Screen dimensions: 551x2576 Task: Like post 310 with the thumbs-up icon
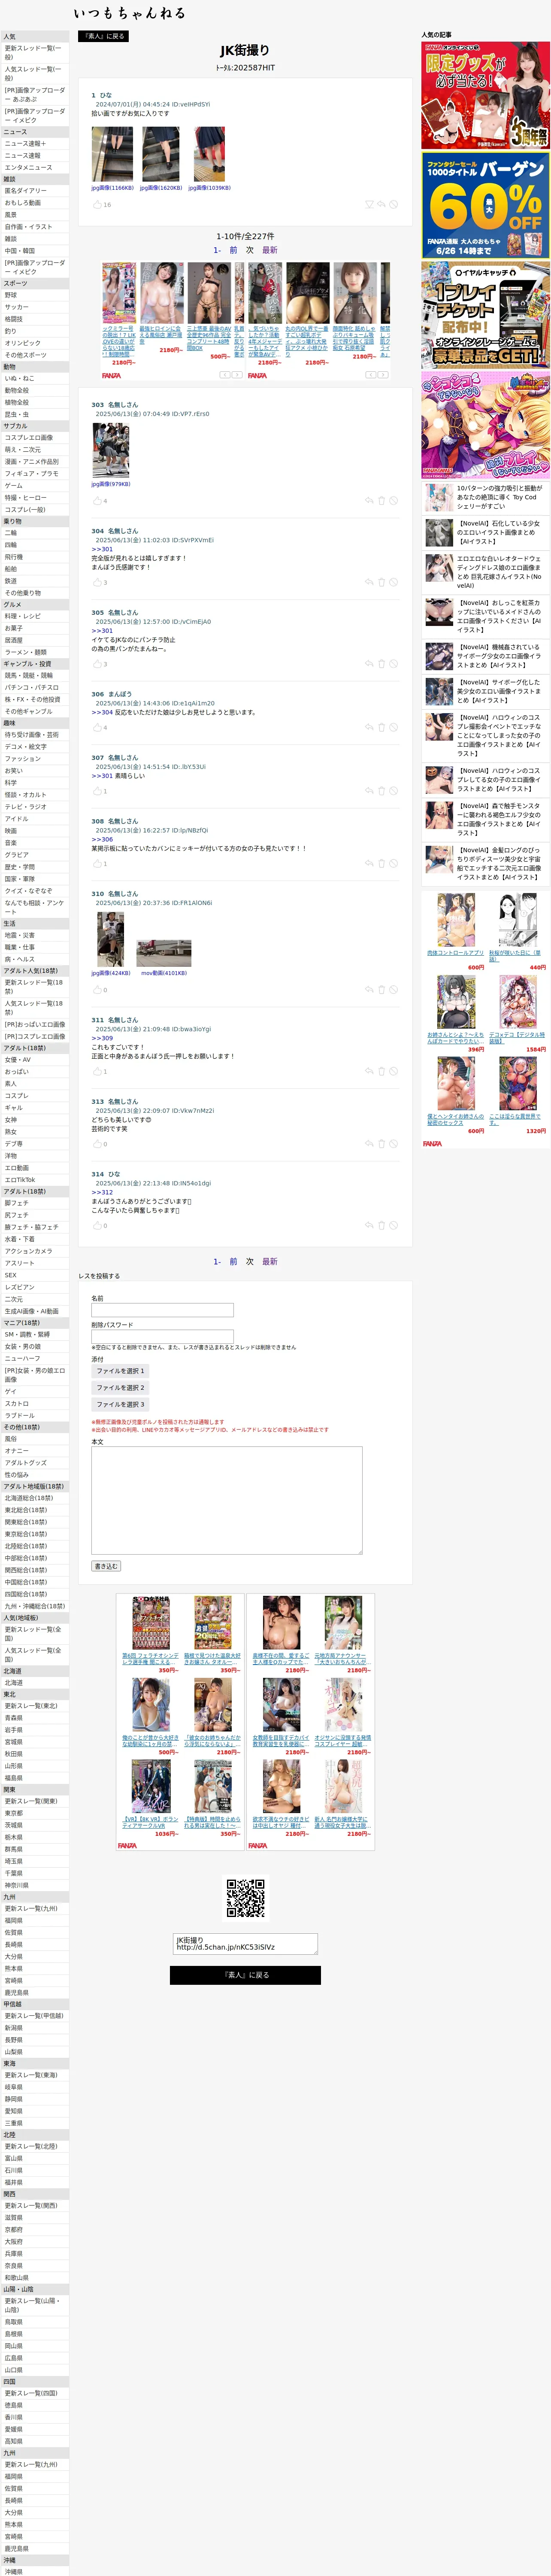97,990
